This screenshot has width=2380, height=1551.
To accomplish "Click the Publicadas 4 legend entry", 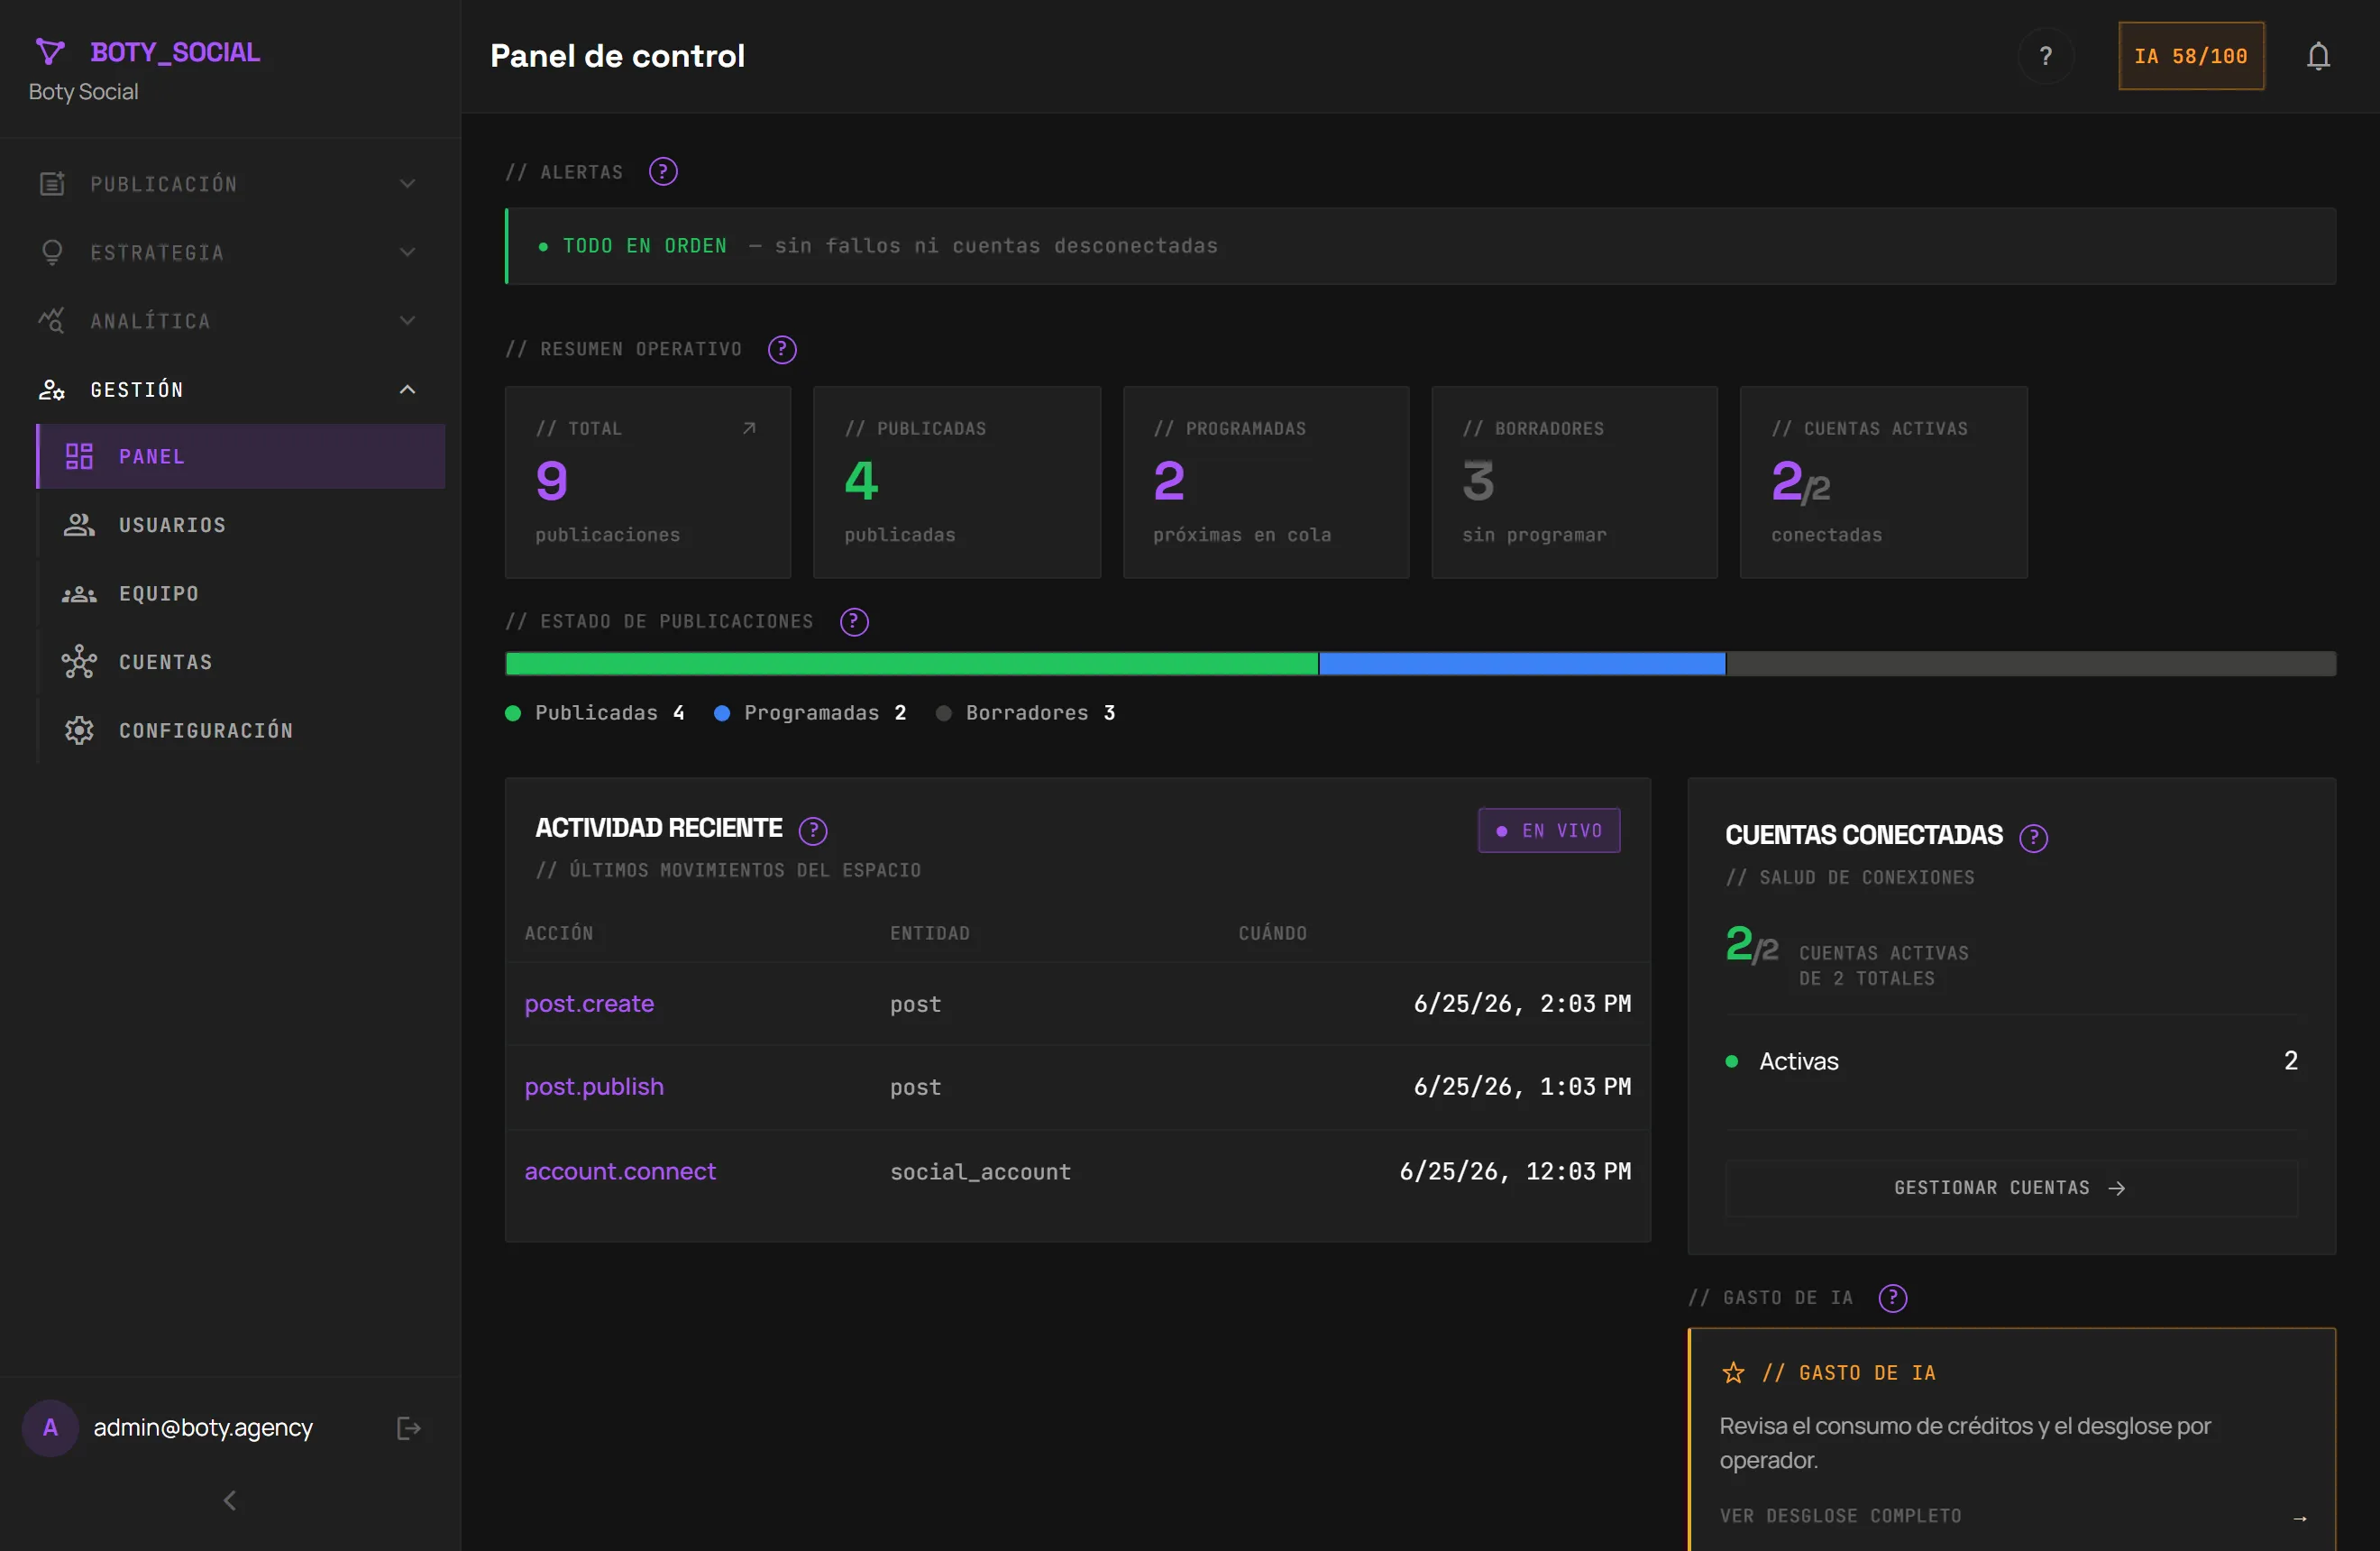I will click(595, 713).
